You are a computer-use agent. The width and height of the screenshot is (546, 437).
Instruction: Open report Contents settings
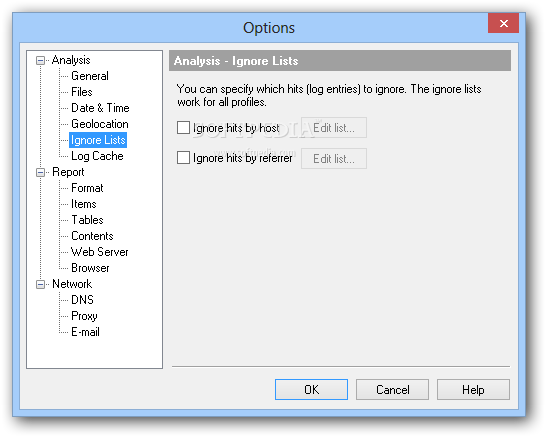point(92,236)
